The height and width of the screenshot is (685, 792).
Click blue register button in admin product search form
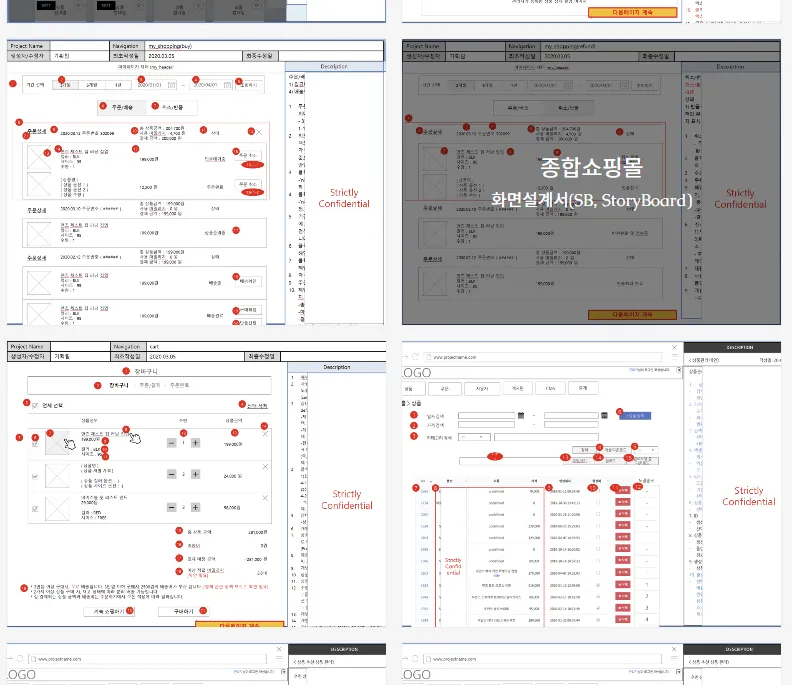635,415
